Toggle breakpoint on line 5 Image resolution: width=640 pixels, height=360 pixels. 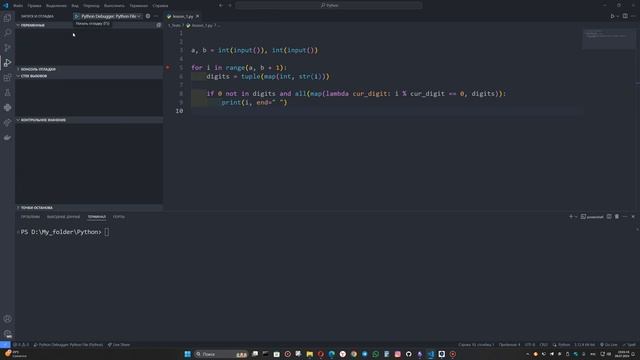pyautogui.click(x=168, y=67)
